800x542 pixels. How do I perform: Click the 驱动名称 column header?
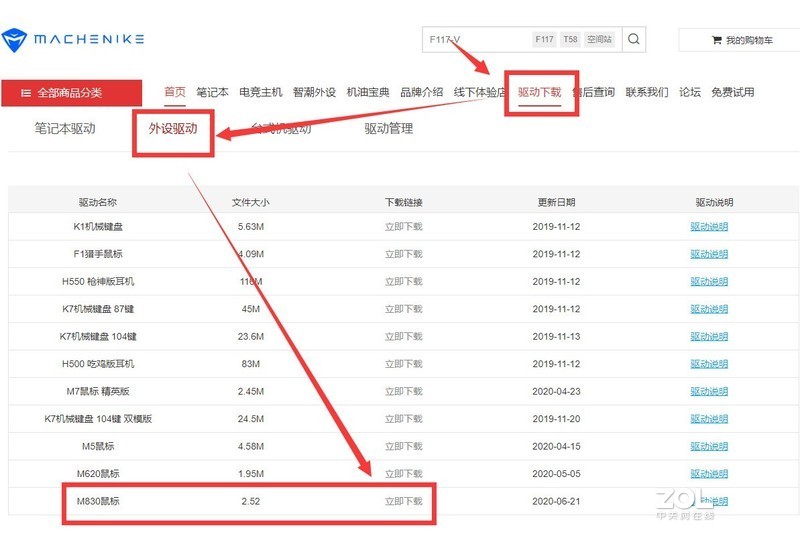[x=98, y=203]
